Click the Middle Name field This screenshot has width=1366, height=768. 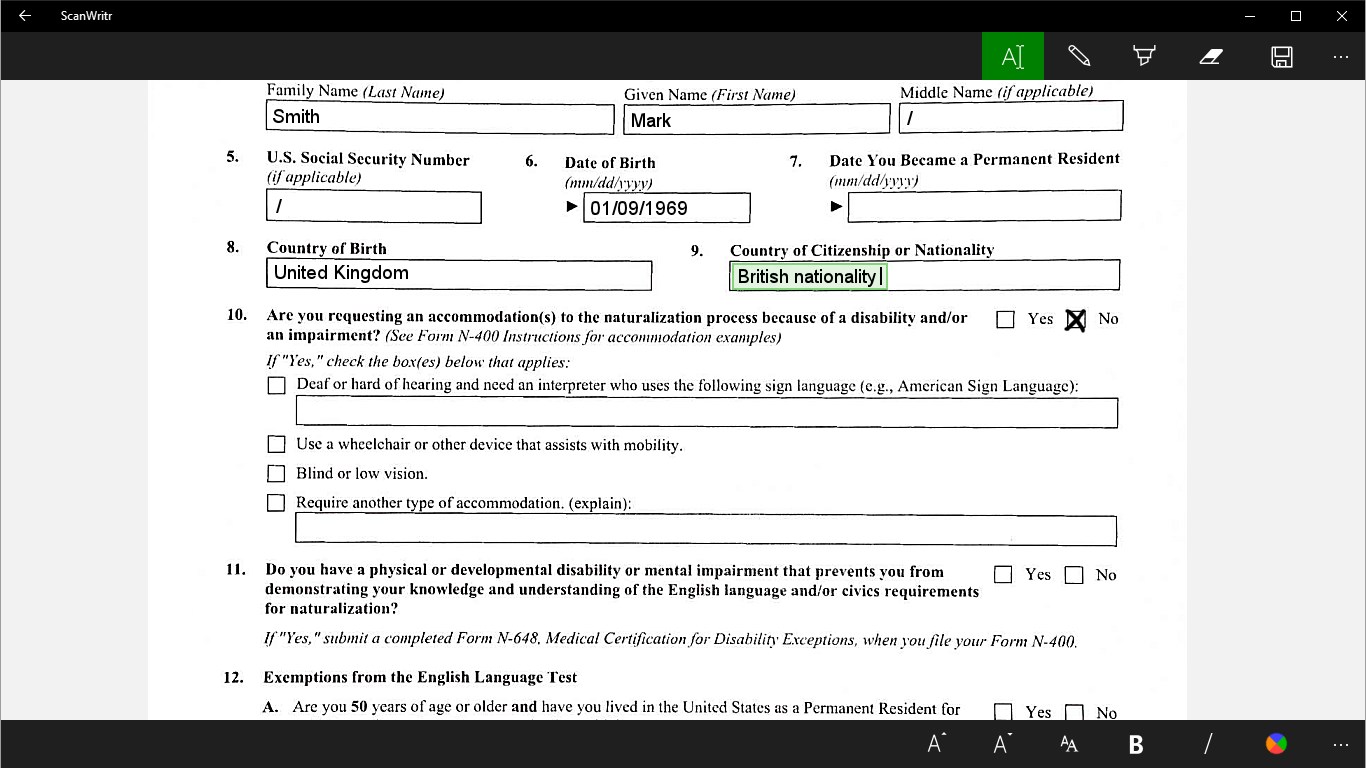(1011, 116)
